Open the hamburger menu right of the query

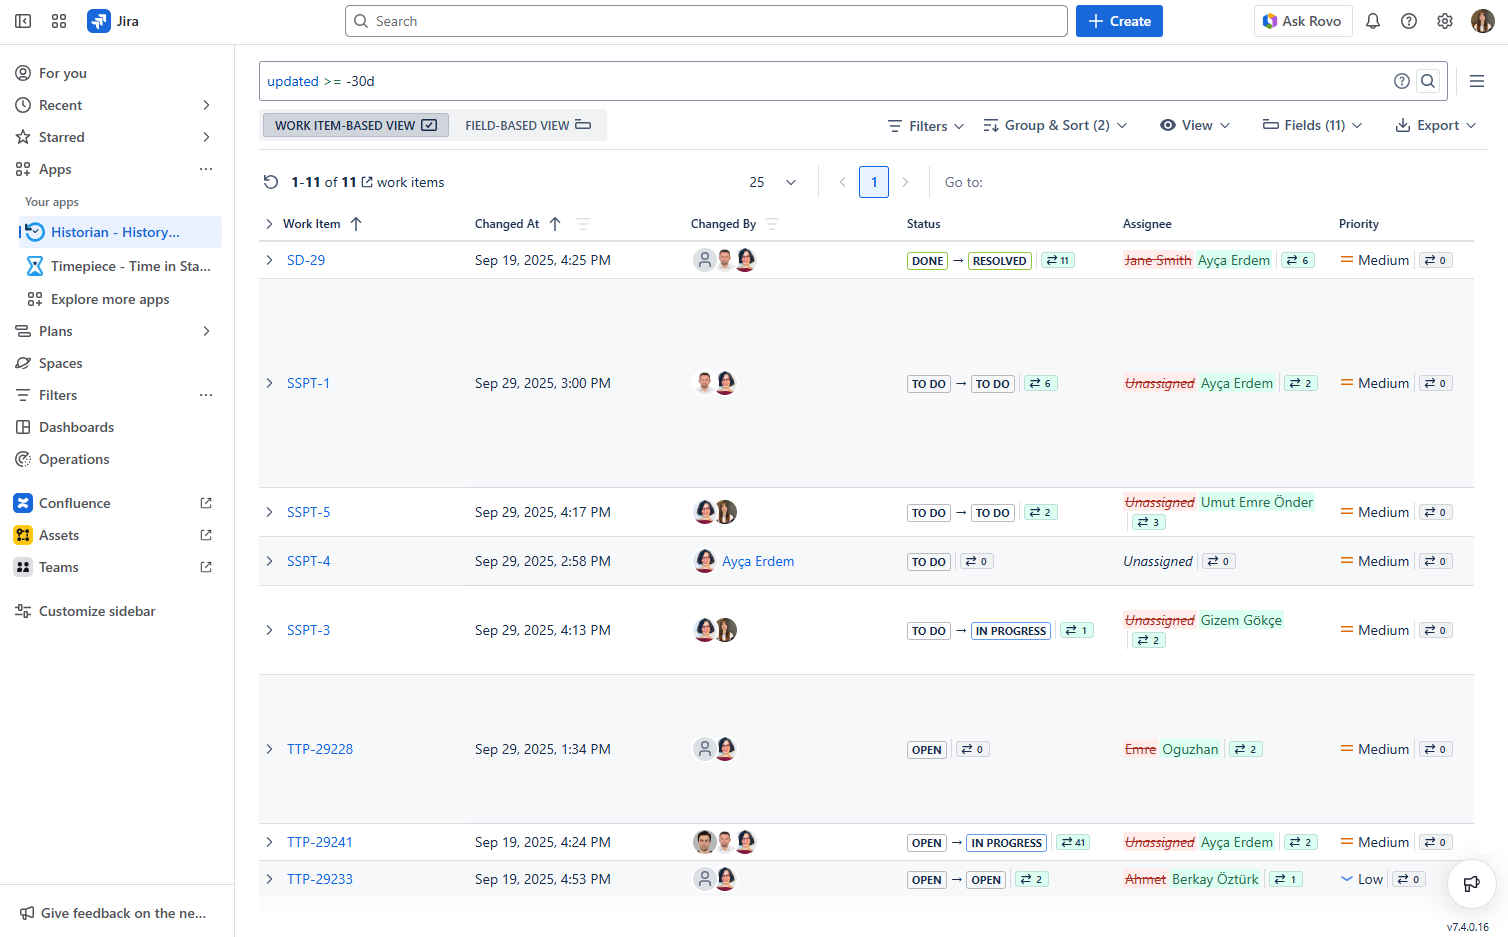click(1477, 81)
